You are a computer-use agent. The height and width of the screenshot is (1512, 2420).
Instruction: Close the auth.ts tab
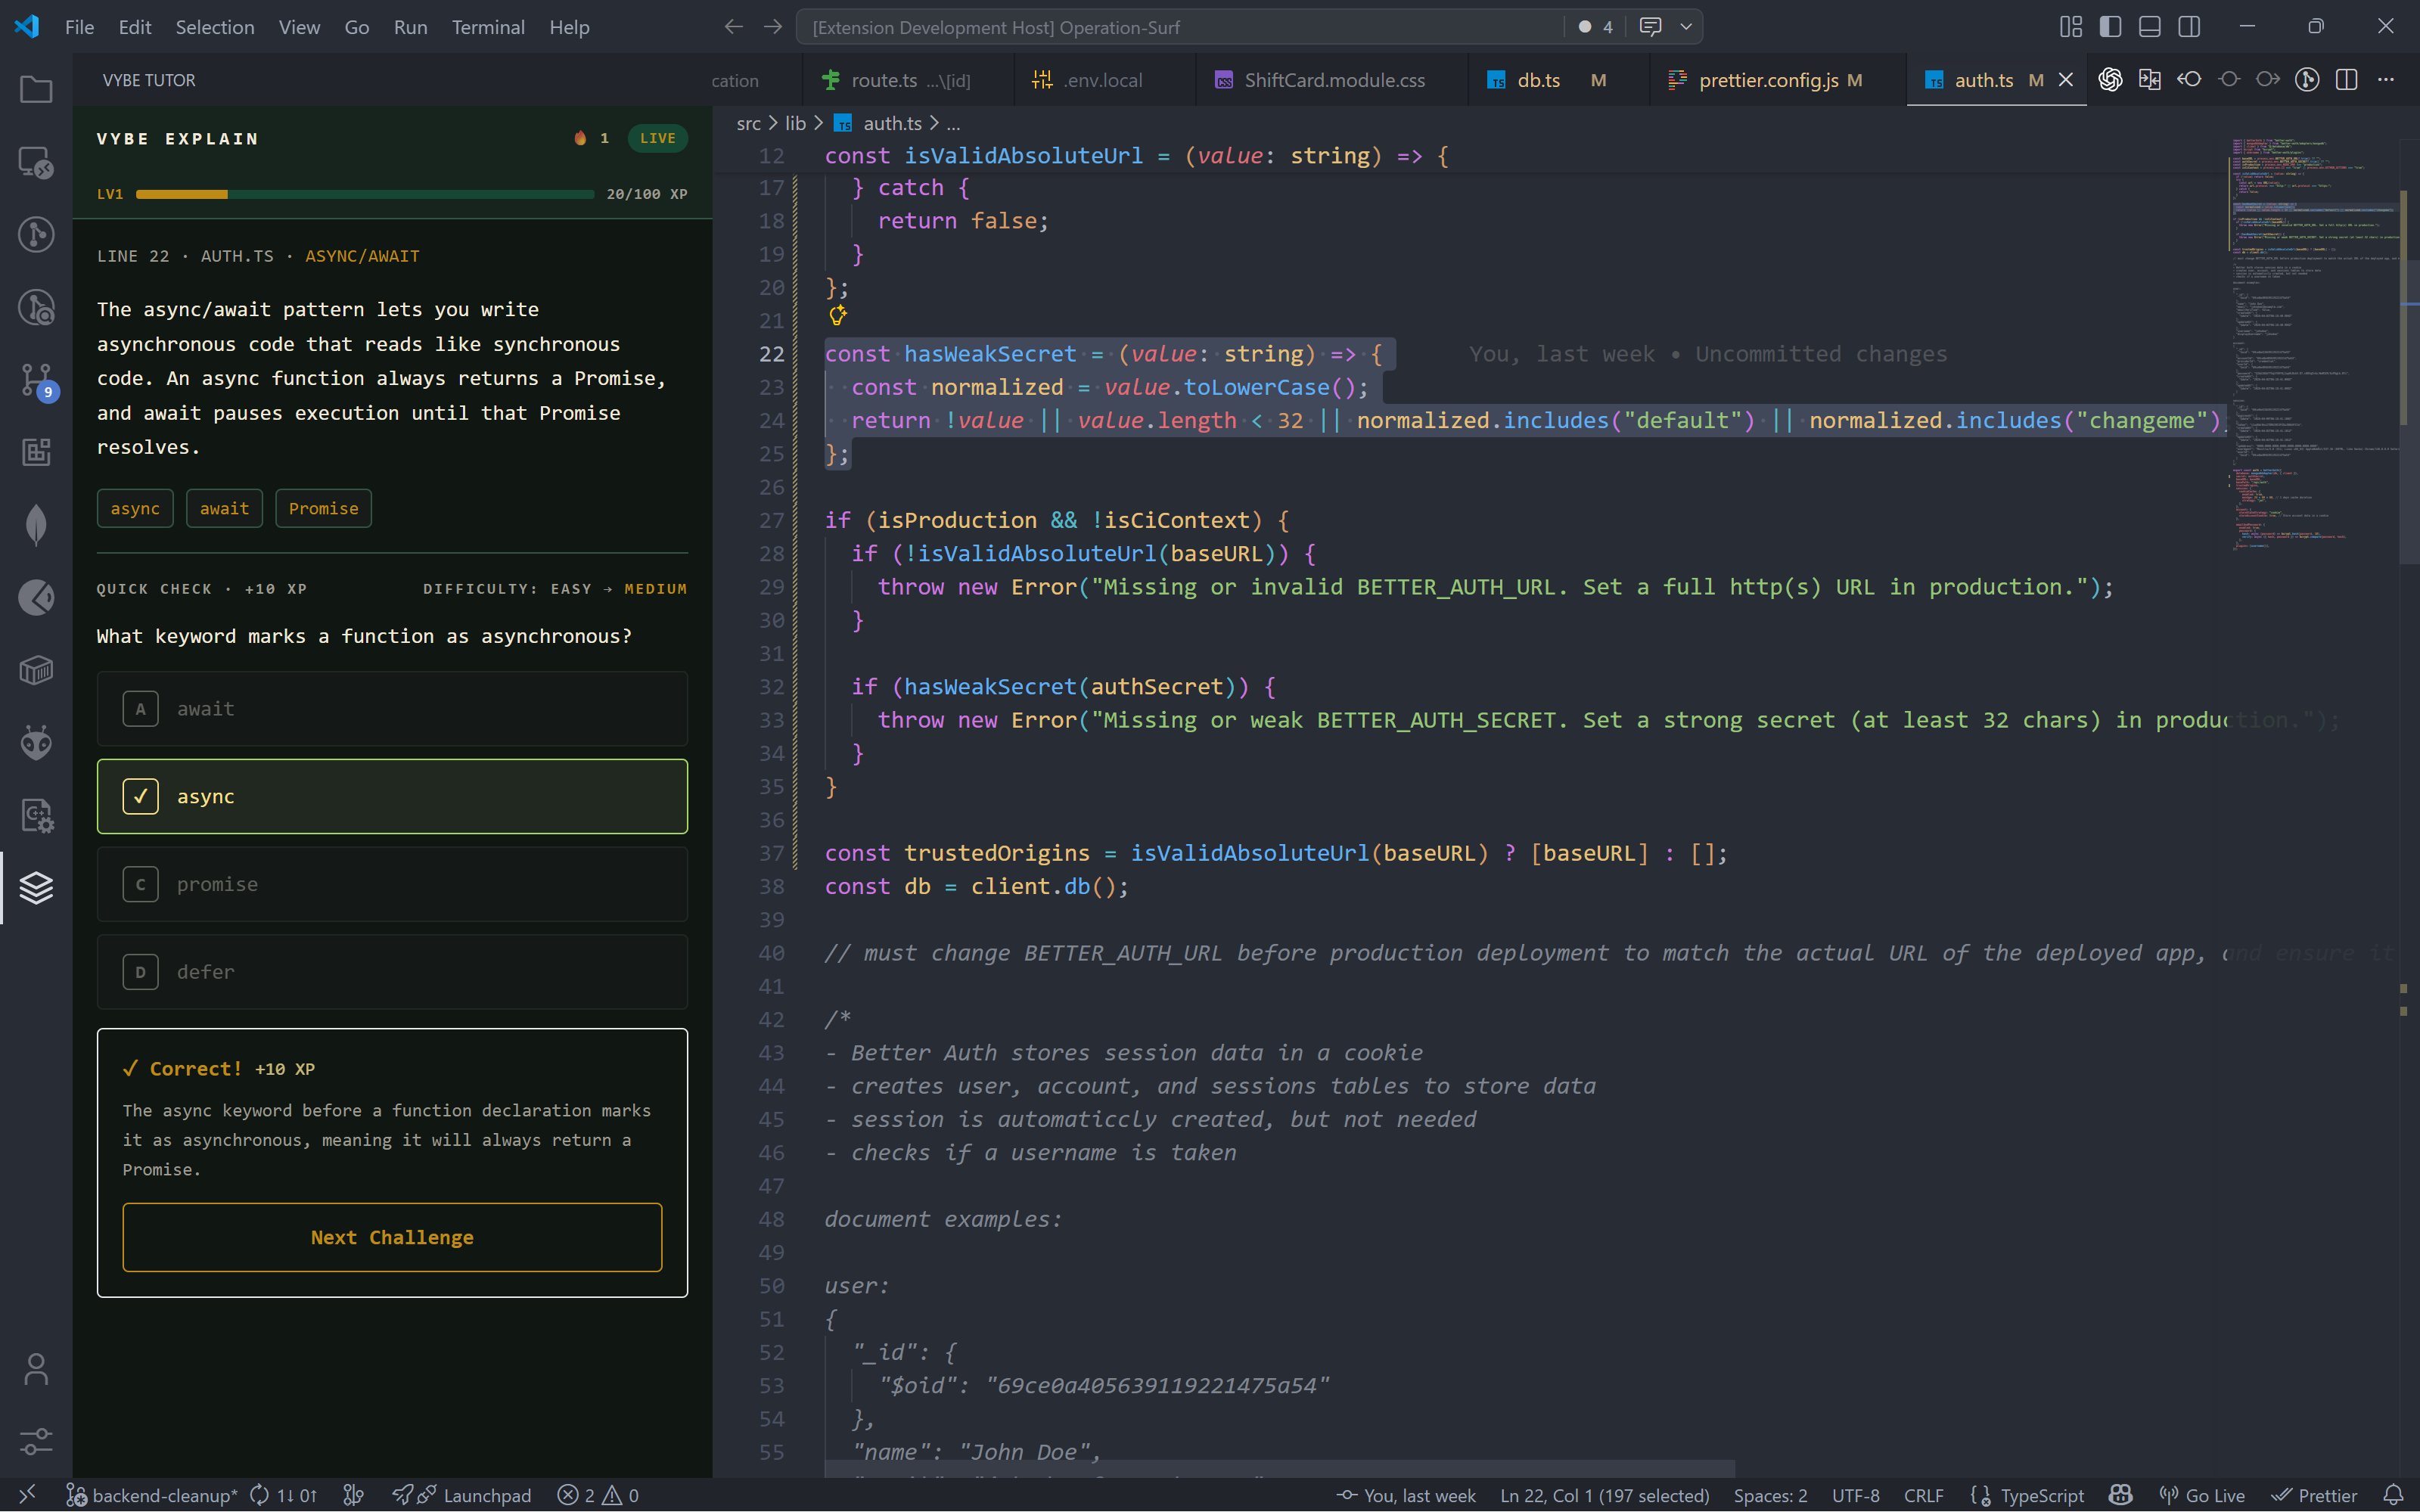[x=2066, y=80]
